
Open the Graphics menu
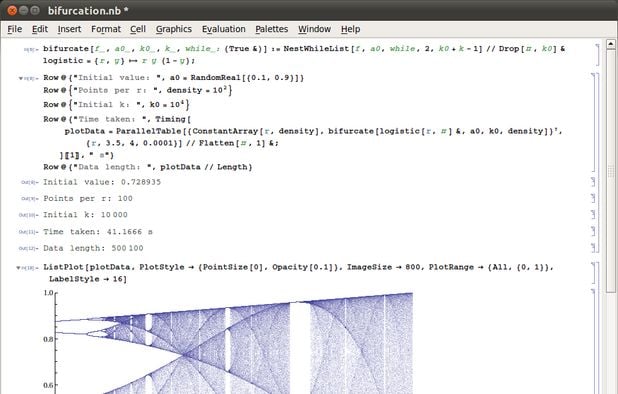click(174, 29)
